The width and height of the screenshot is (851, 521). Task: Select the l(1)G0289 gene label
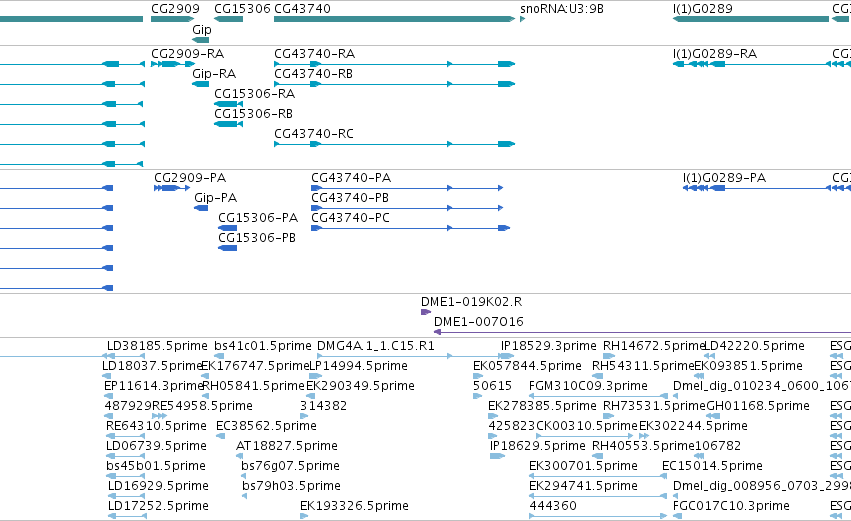click(702, 9)
